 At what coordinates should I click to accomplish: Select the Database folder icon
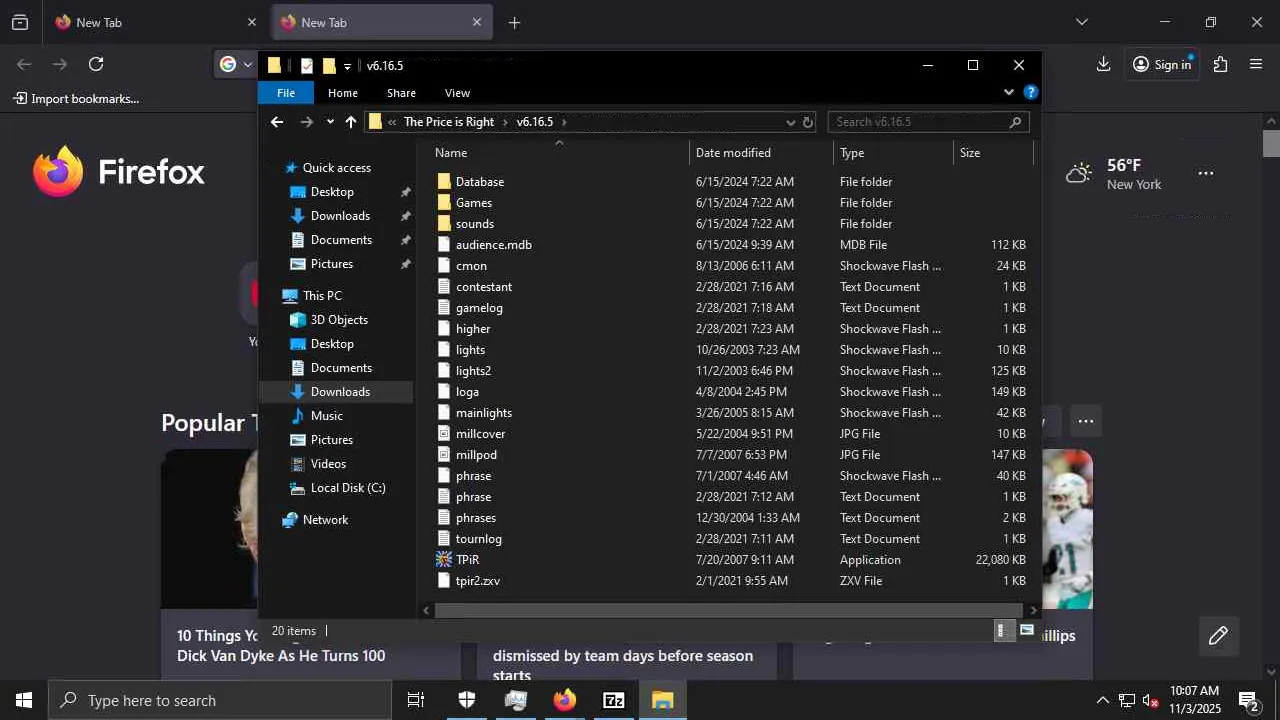(444, 182)
